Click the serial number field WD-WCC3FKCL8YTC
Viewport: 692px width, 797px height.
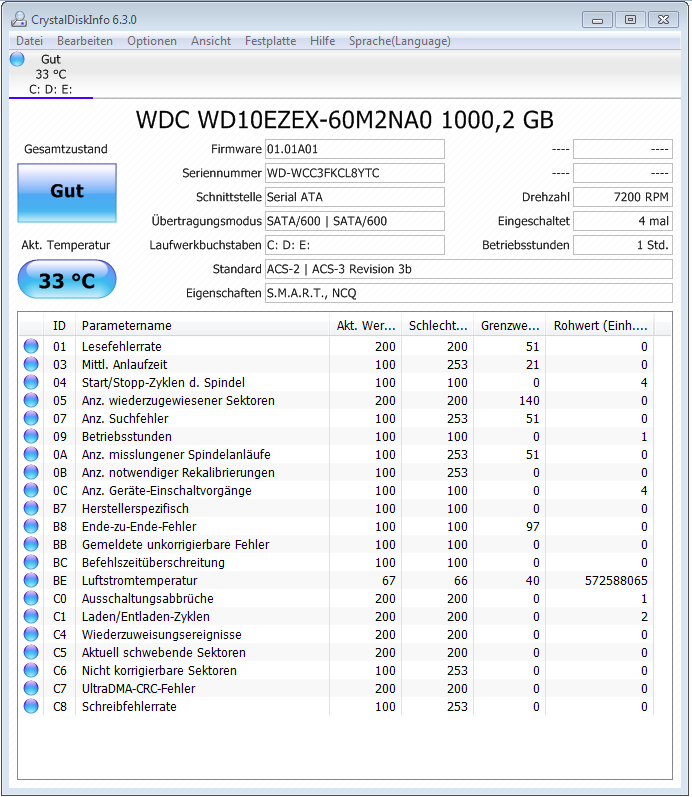click(355, 173)
